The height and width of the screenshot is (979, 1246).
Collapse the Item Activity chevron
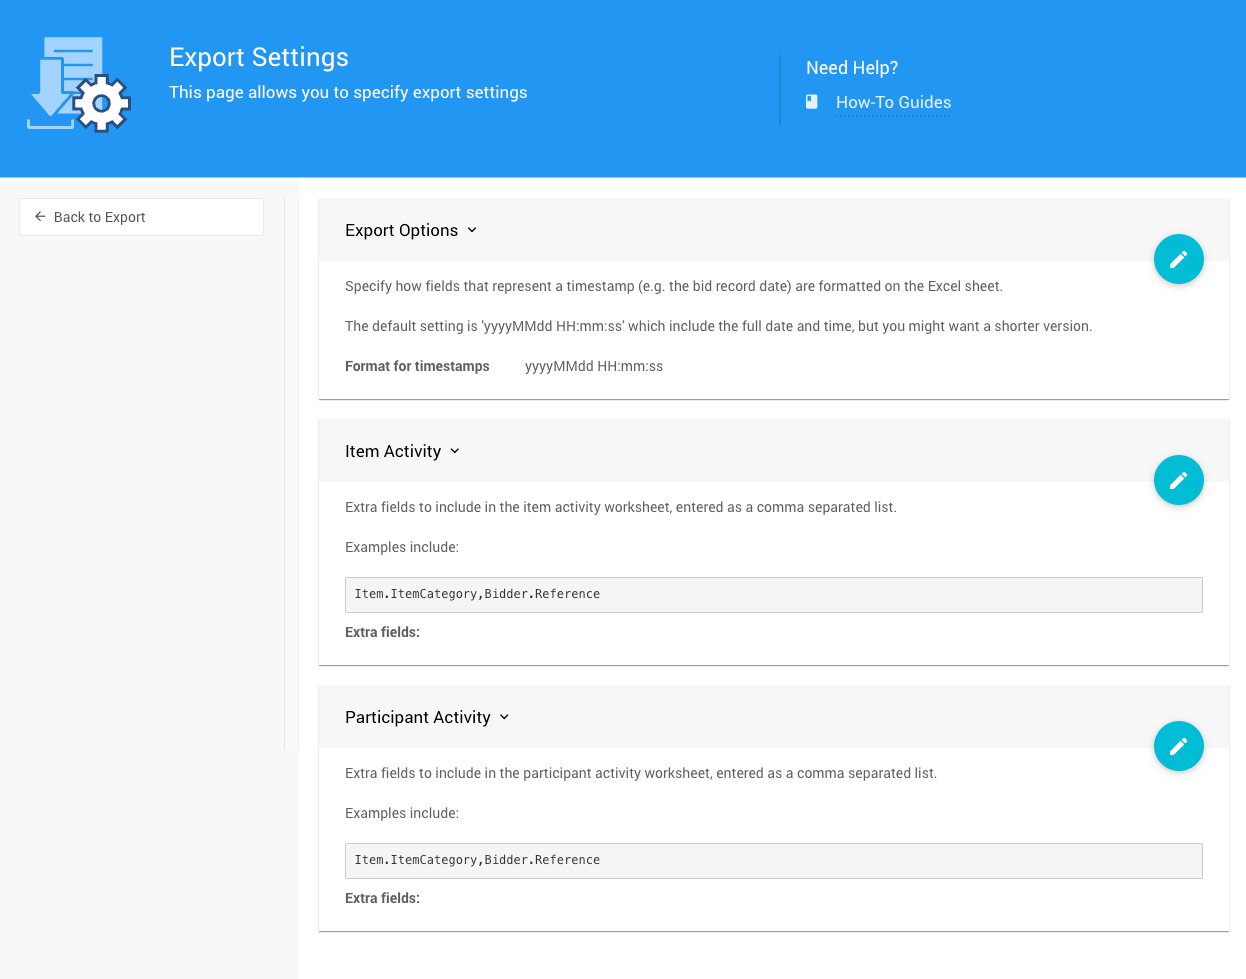pos(455,451)
